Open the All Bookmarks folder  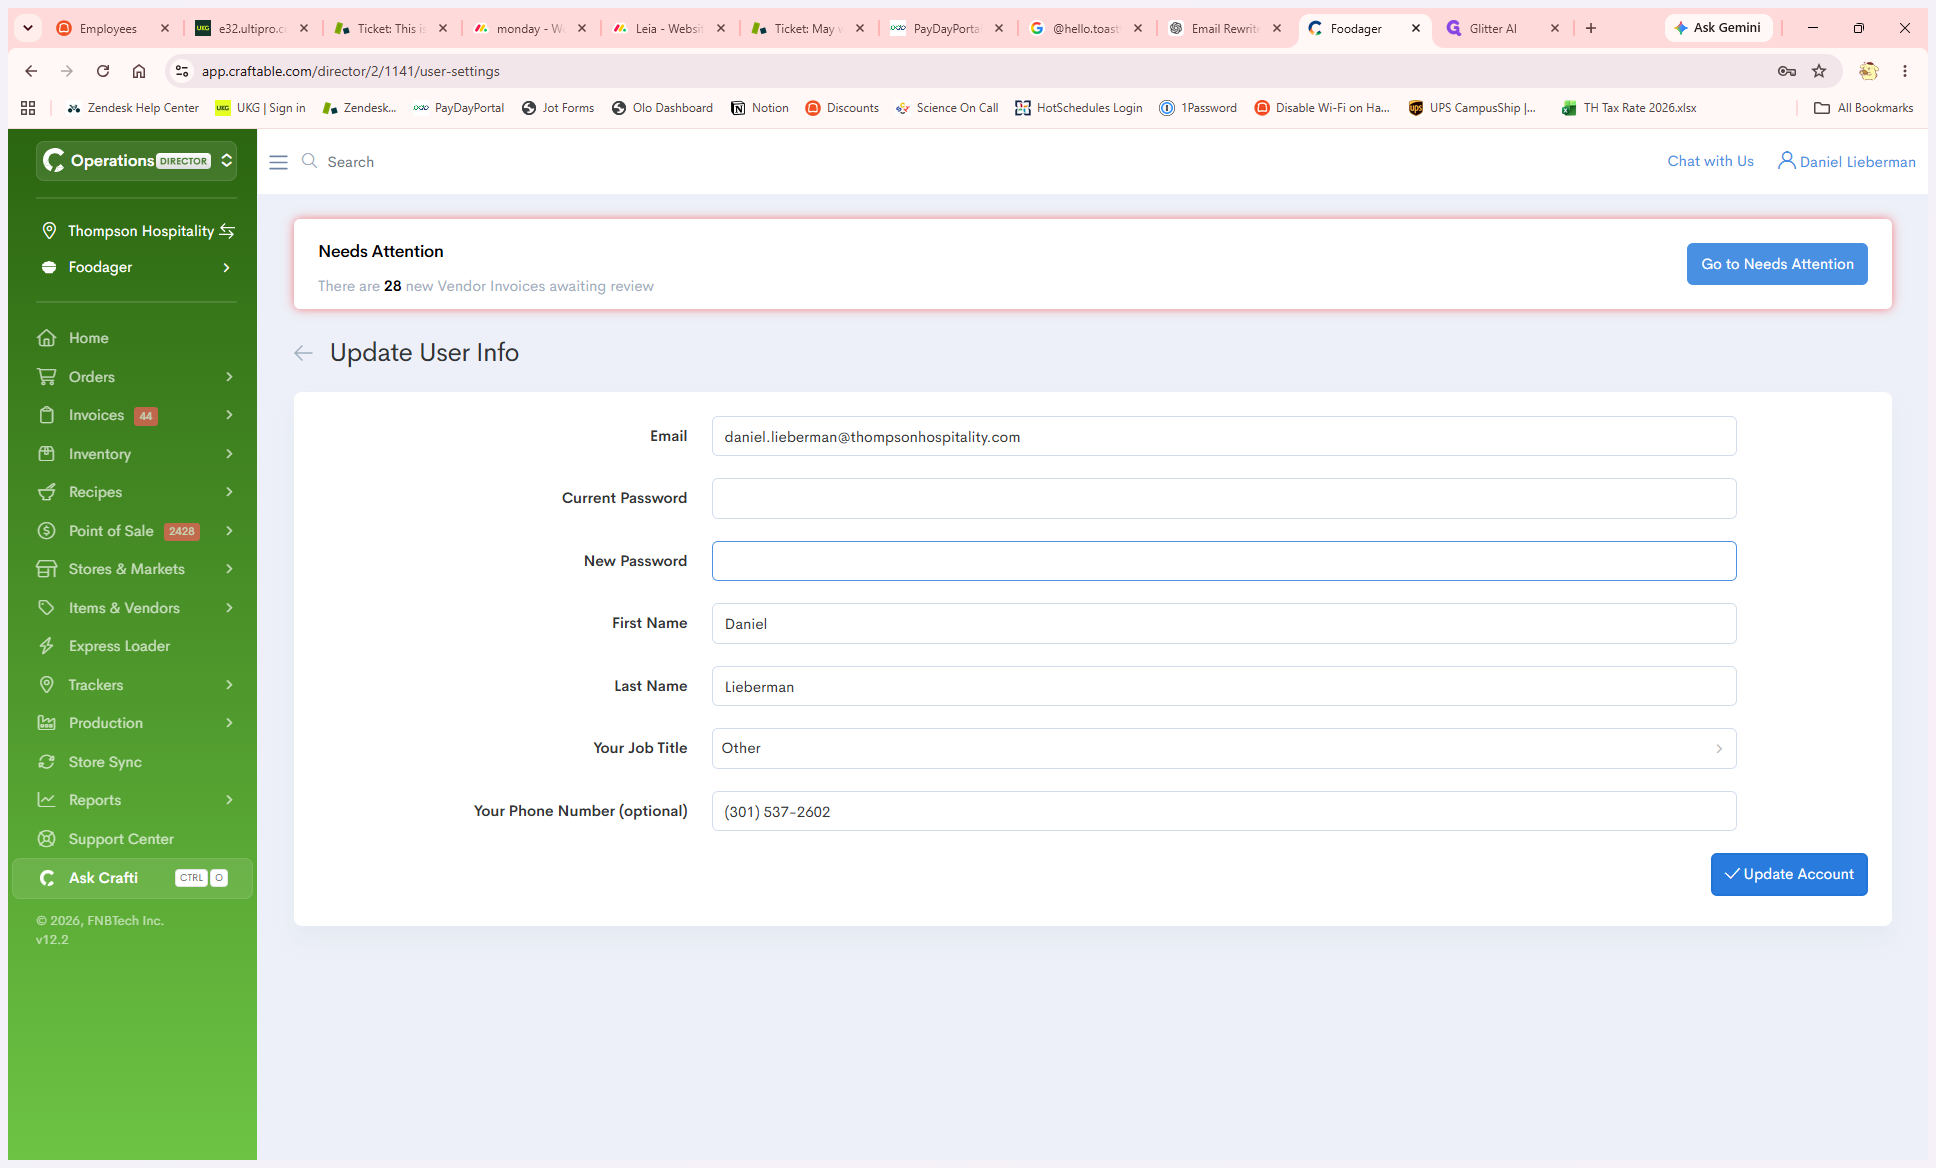click(x=1864, y=108)
